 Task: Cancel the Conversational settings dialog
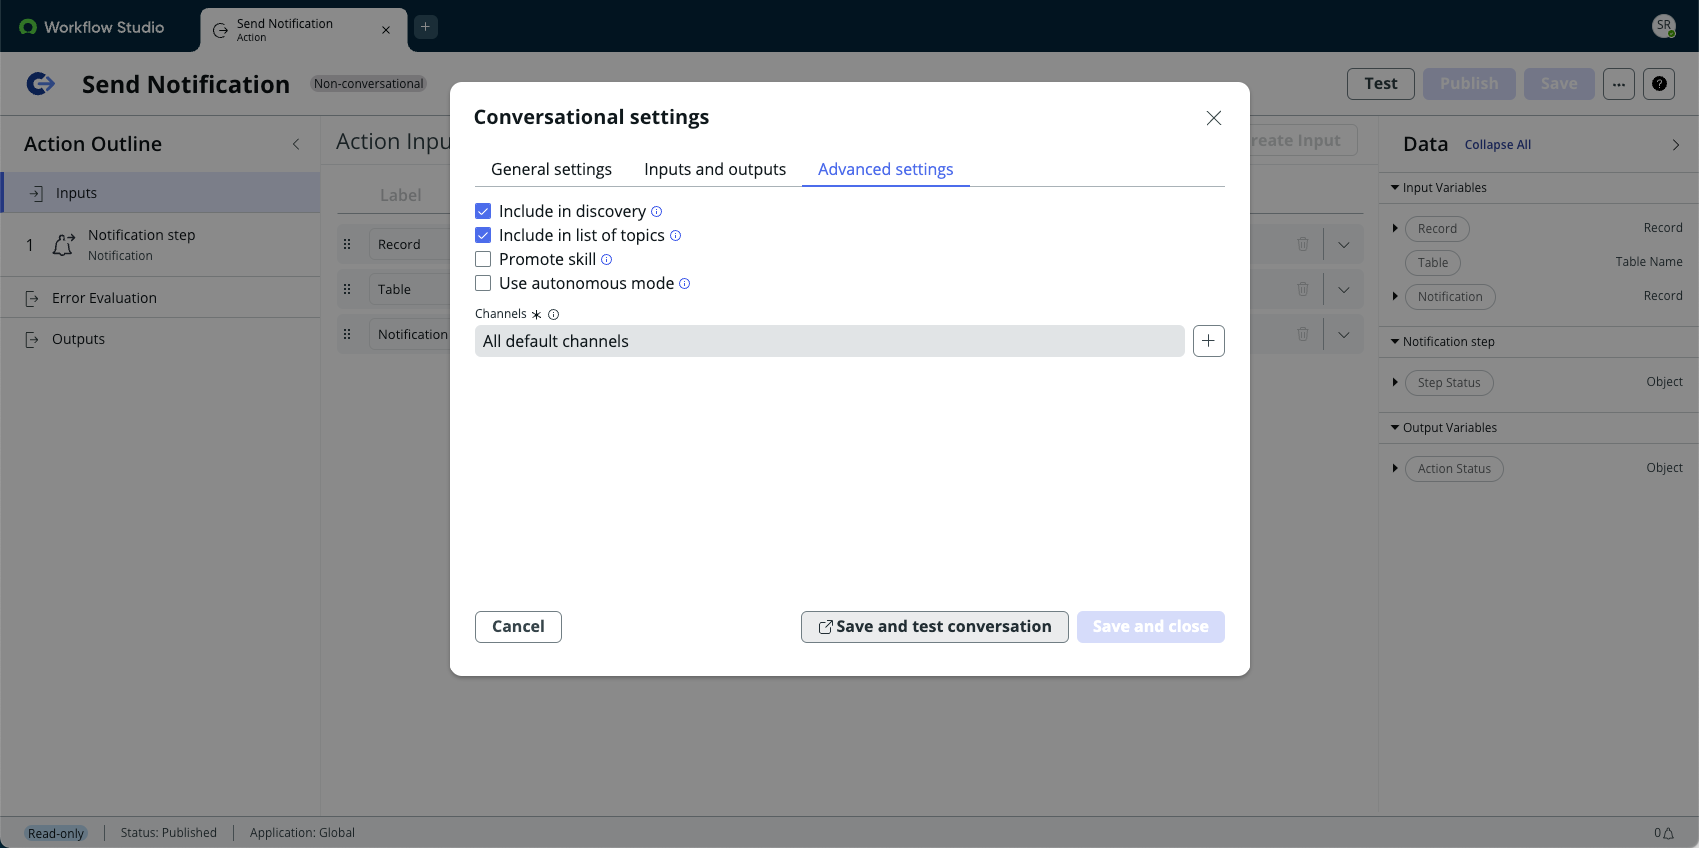point(518,627)
